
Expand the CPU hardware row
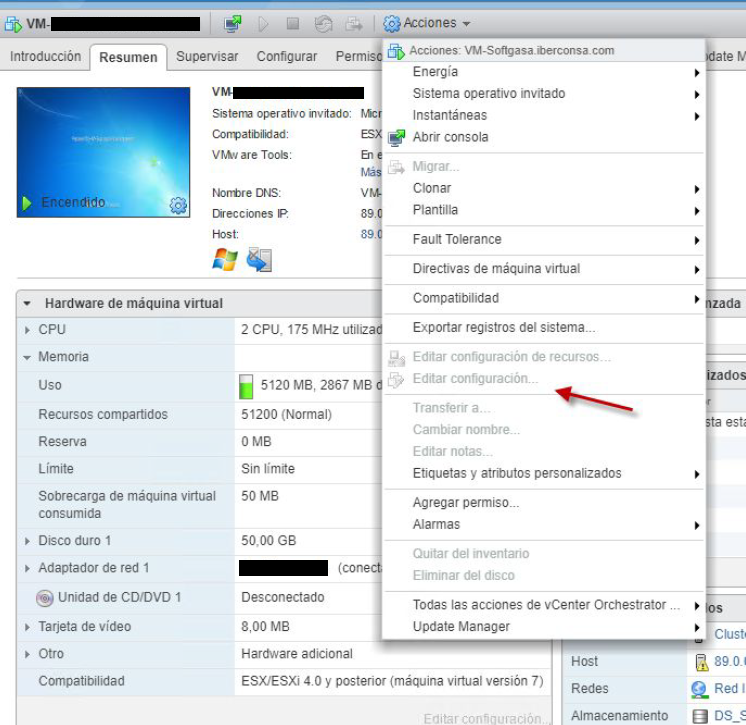pyautogui.click(x=27, y=330)
